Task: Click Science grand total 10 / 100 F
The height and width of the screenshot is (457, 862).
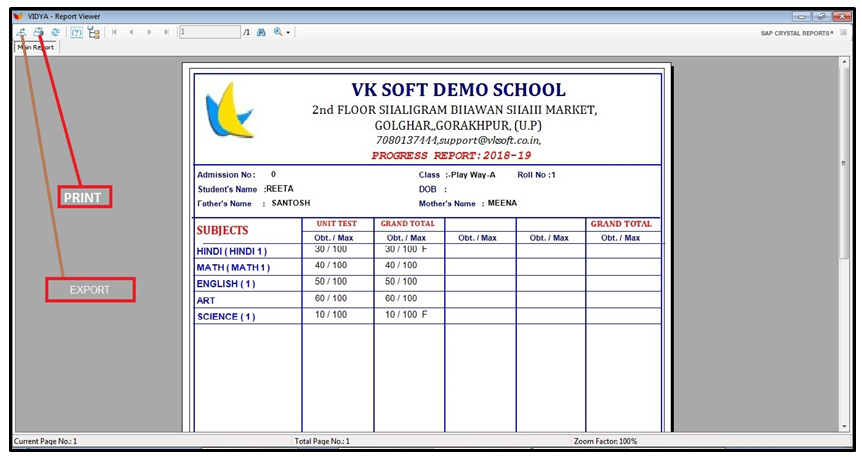Action: (406, 315)
